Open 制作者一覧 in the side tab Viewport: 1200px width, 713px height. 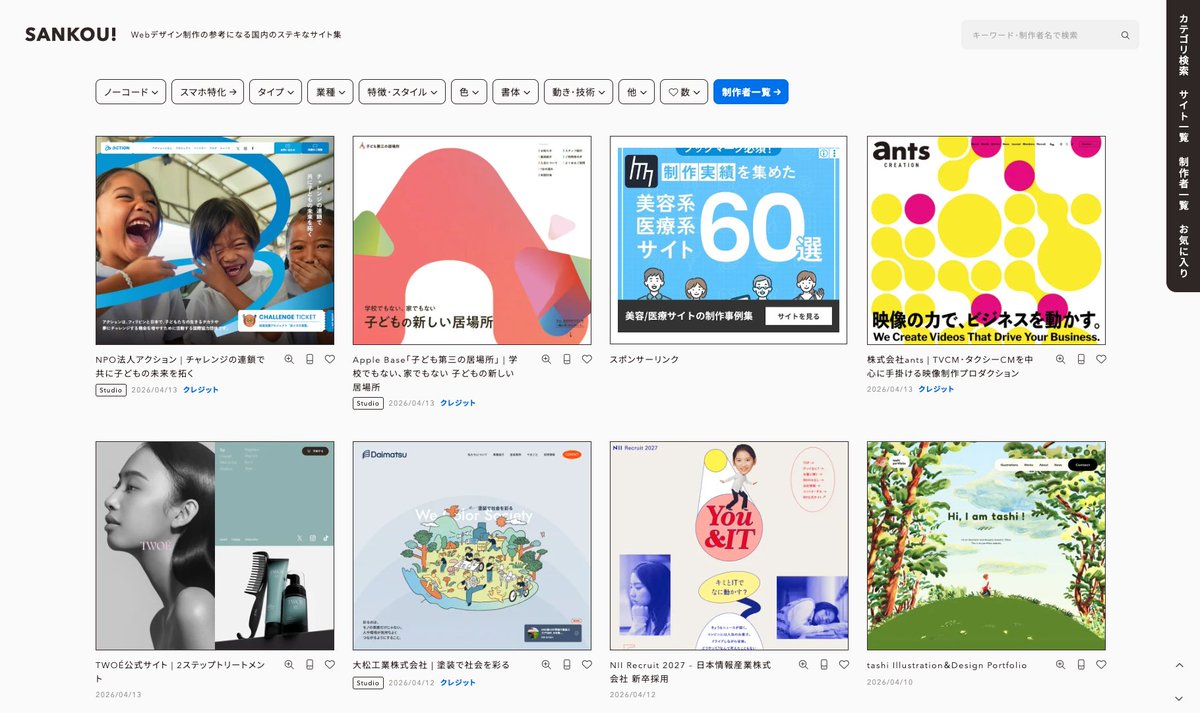(1184, 183)
